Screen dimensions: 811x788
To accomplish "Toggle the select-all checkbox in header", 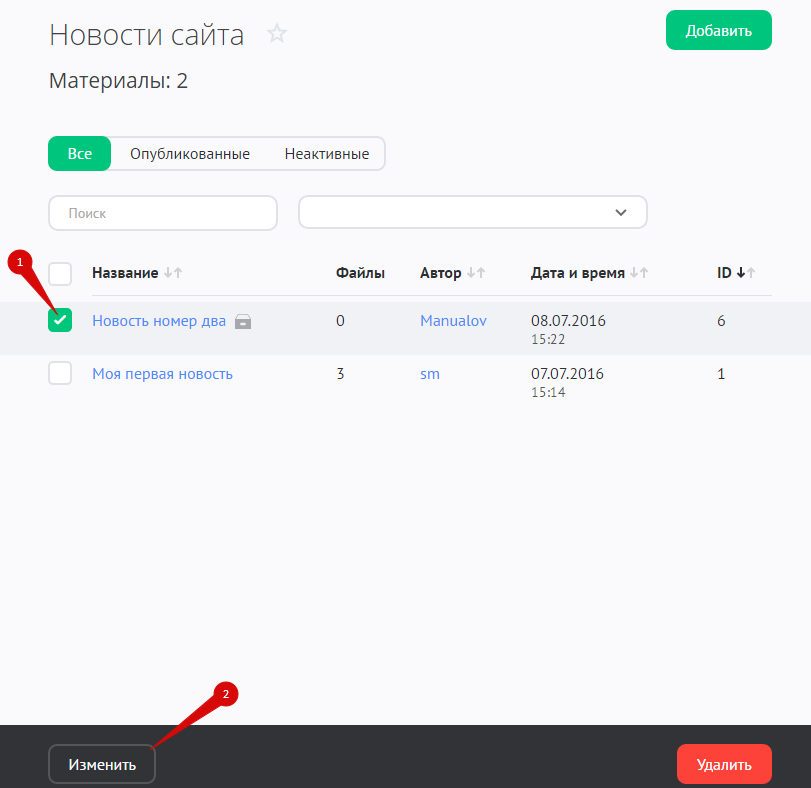I will pyautogui.click(x=60, y=274).
